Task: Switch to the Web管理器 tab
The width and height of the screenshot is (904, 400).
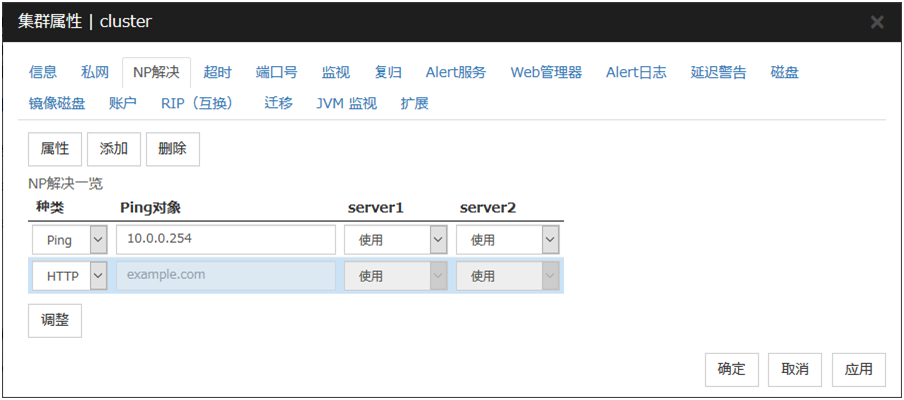Action: (x=546, y=72)
